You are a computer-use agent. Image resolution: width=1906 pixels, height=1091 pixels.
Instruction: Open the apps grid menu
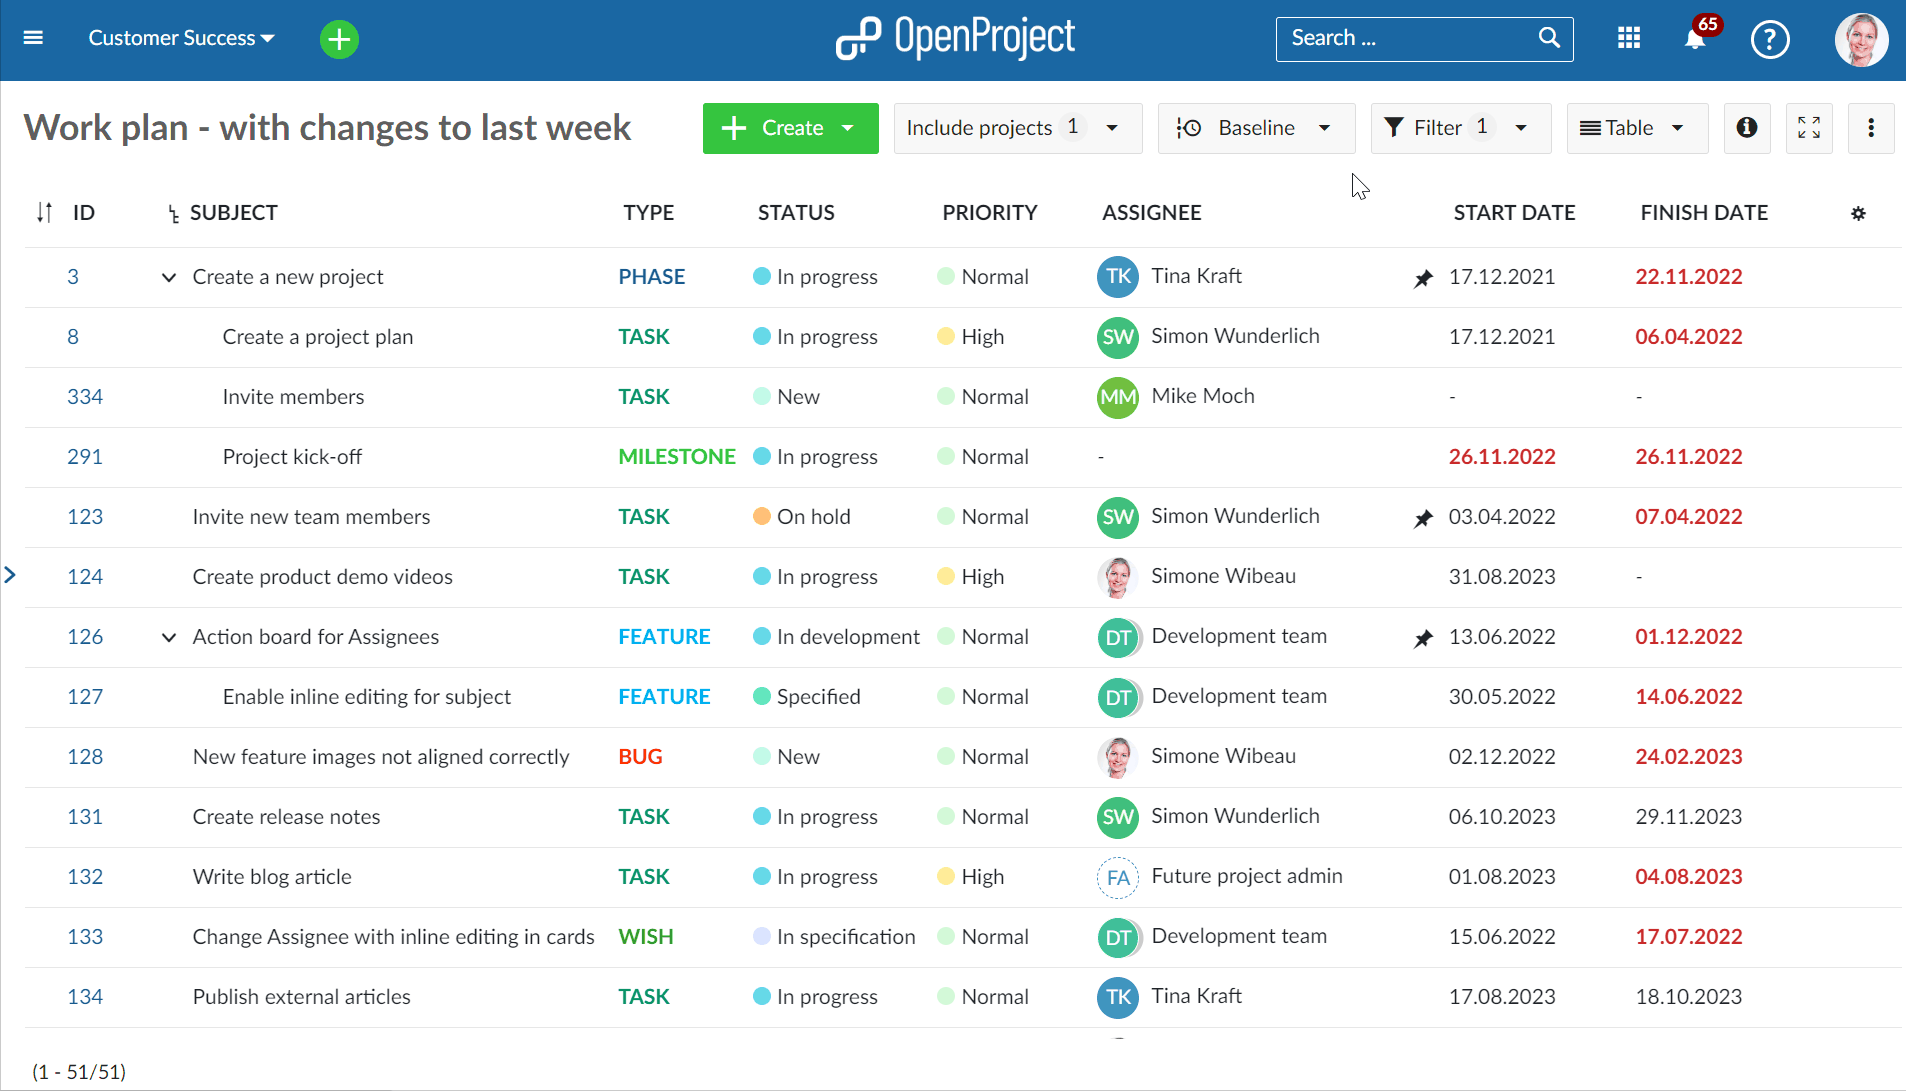[1628, 39]
